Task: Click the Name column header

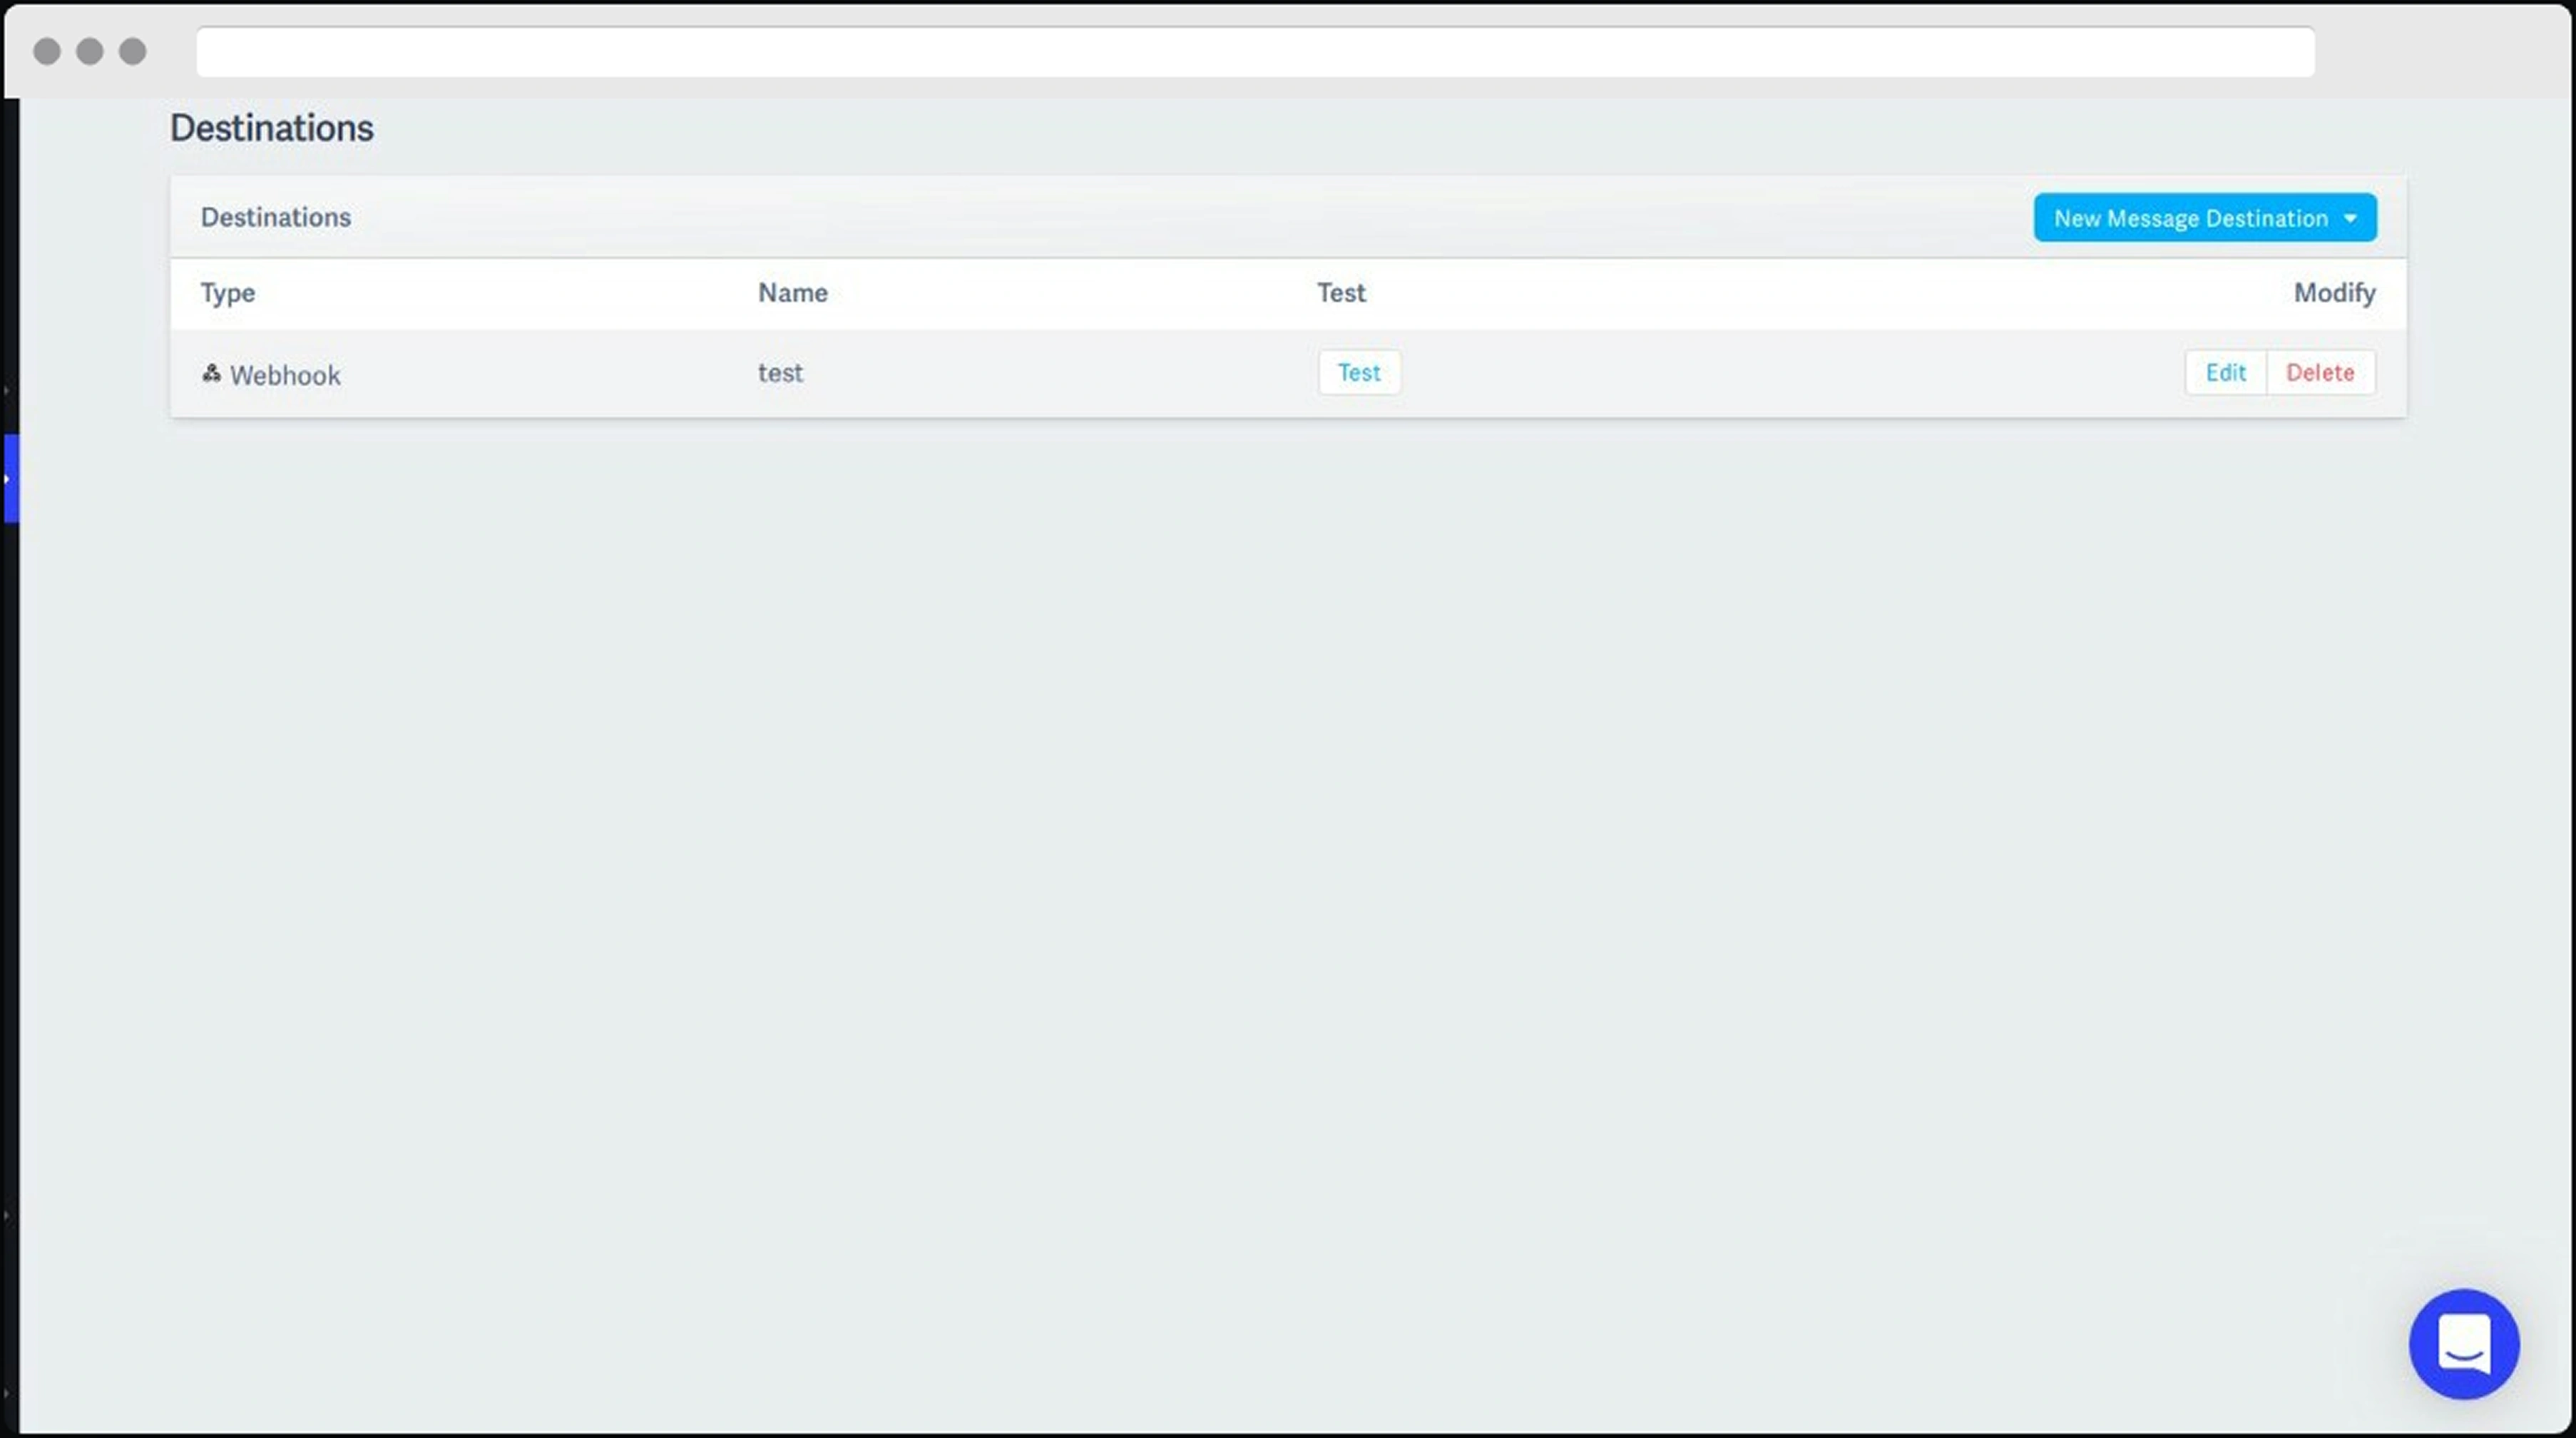Action: (792, 293)
